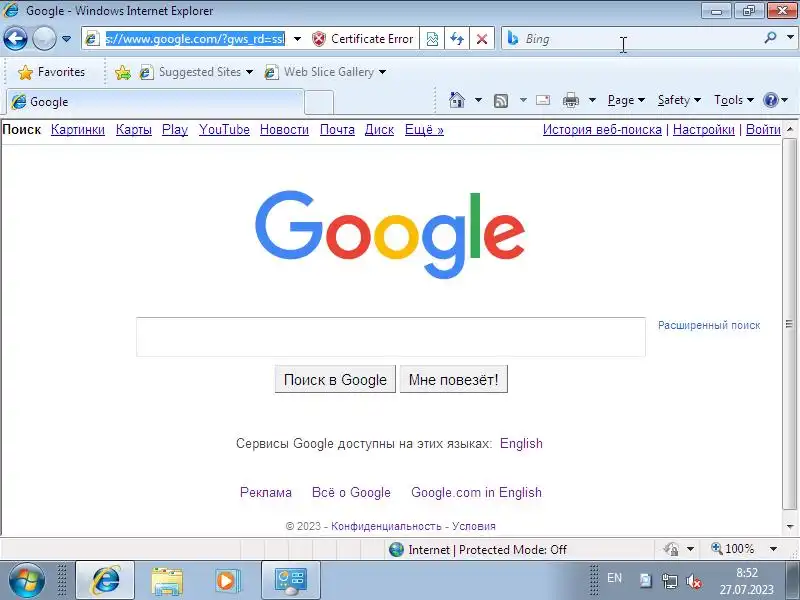Click the RSS Feeds icon
The height and width of the screenshot is (600, 800).
tap(501, 101)
